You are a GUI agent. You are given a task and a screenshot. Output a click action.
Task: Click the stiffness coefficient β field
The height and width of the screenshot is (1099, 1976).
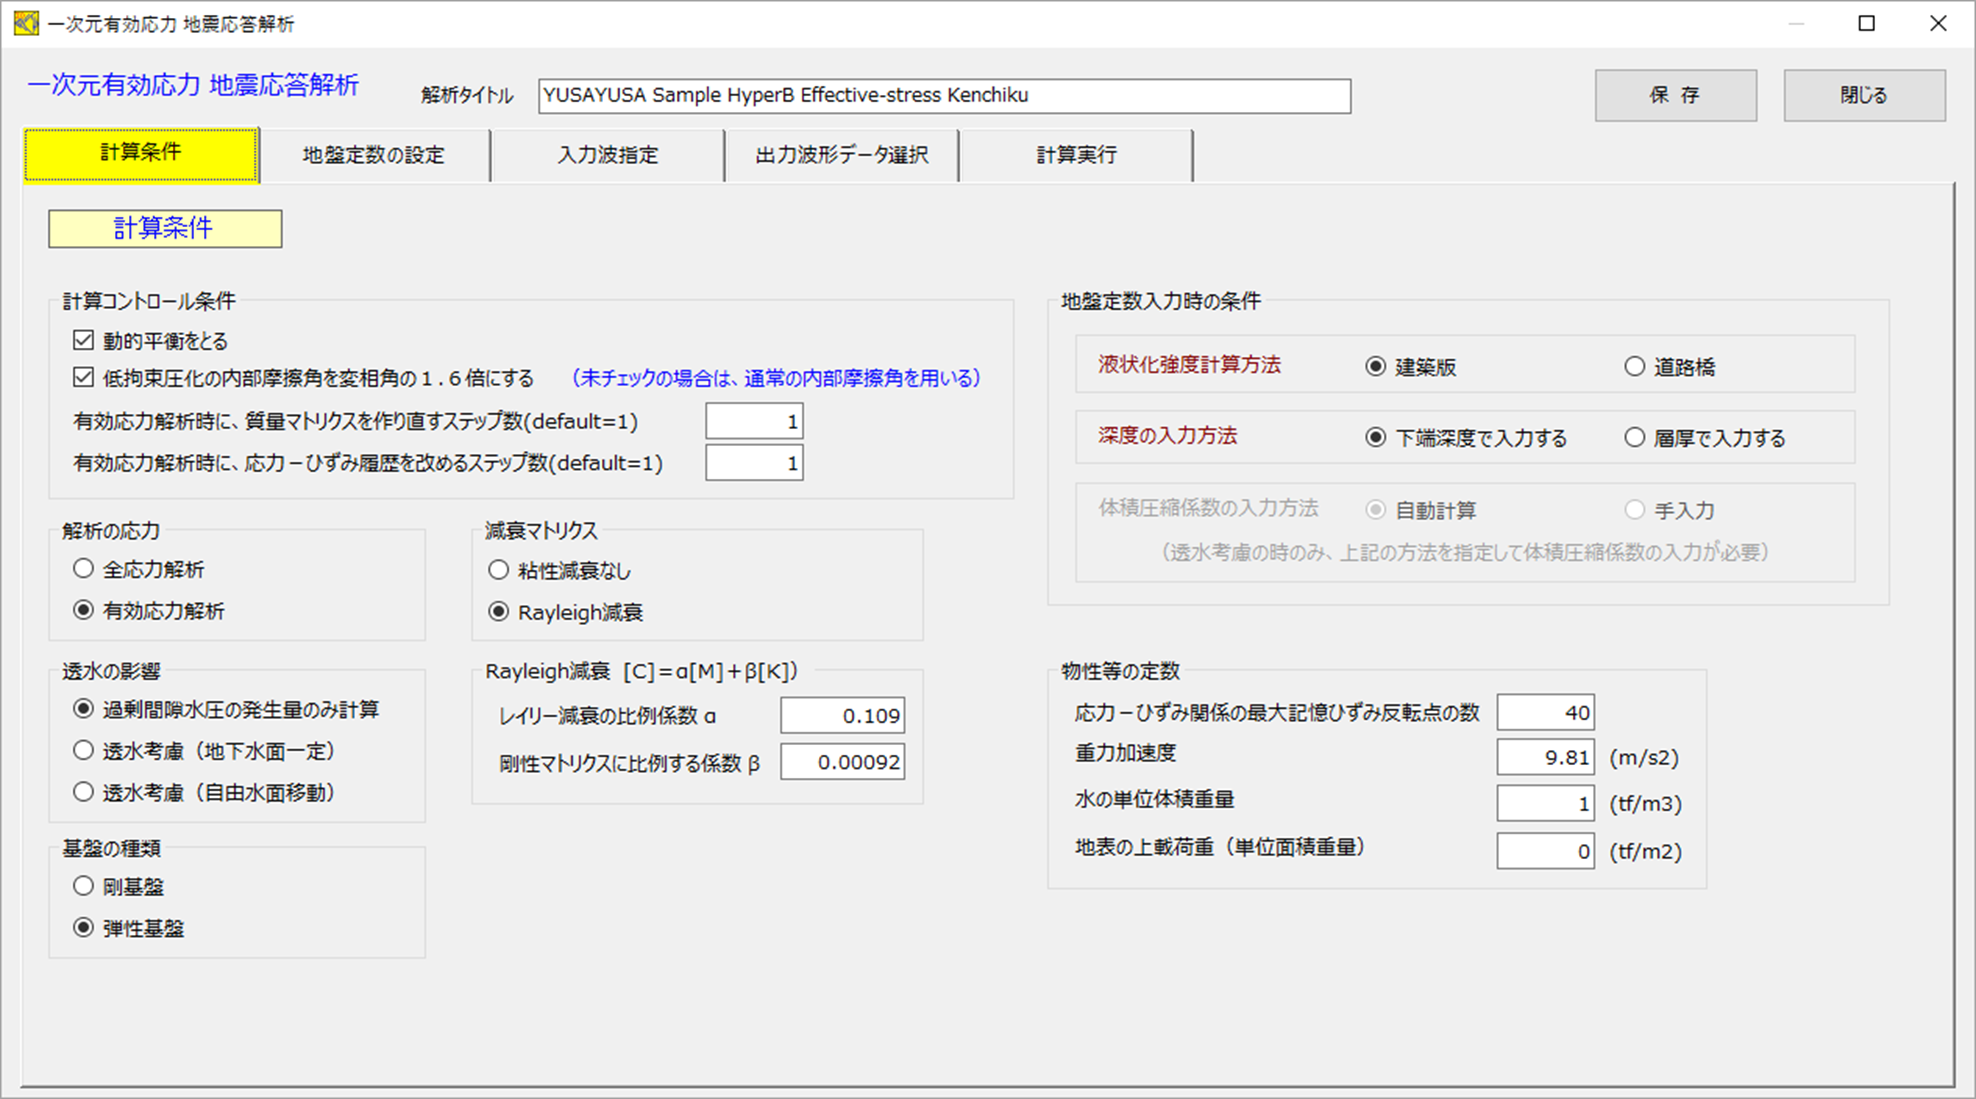click(x=842, y=762)
